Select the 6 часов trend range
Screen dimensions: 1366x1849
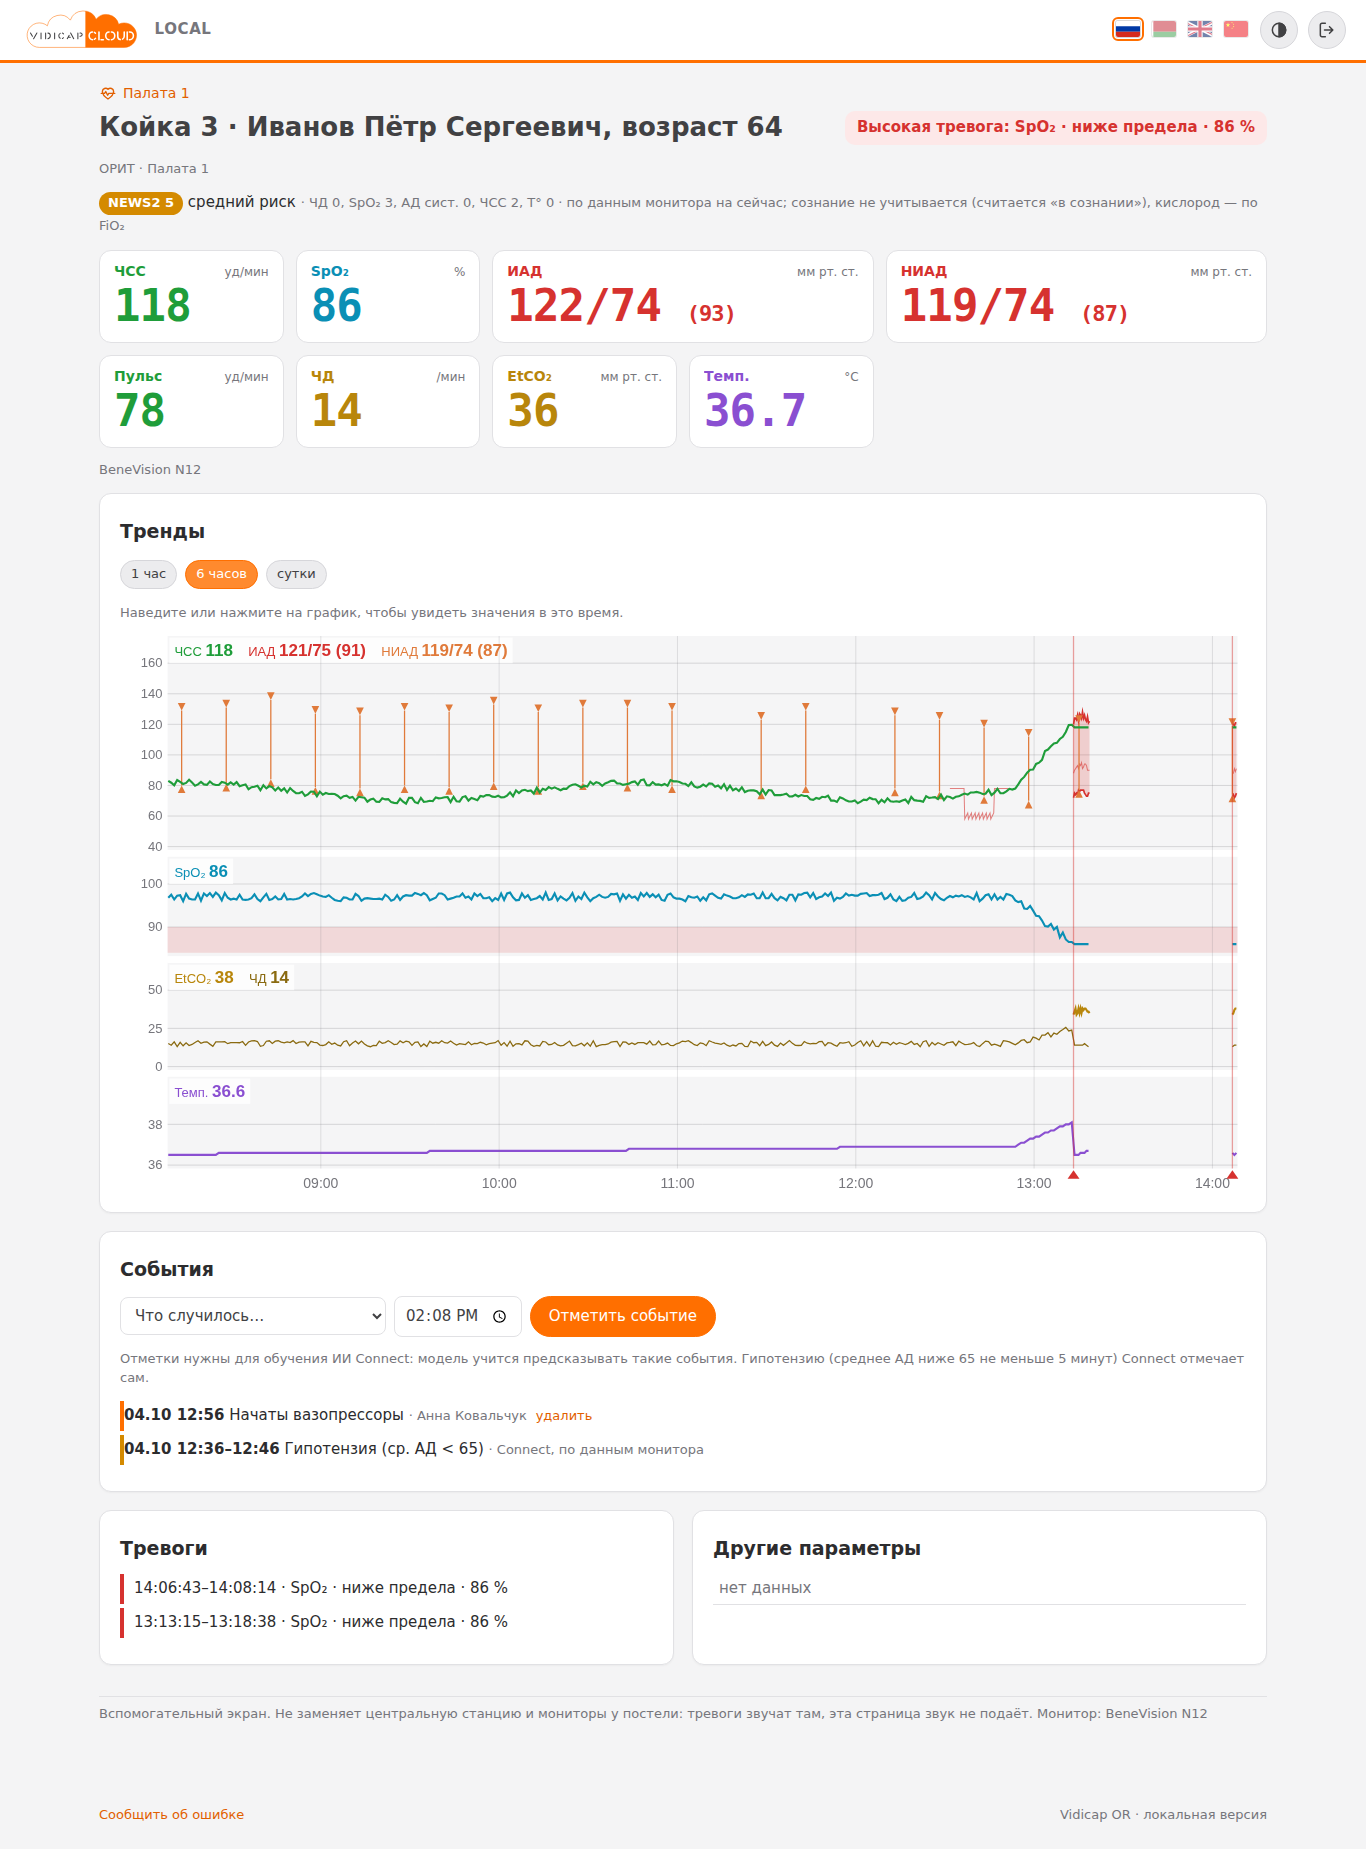click(221, 574)
